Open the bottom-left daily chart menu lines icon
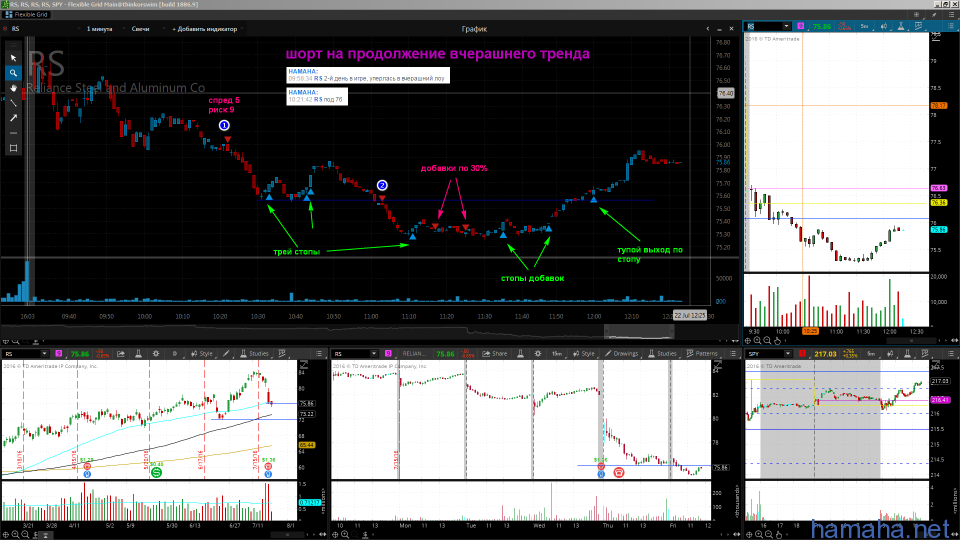 pos(319,354)
